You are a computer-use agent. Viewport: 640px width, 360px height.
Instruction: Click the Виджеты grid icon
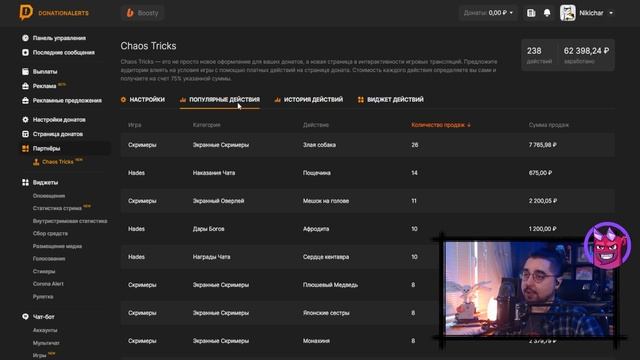click(x=25, y=182)
